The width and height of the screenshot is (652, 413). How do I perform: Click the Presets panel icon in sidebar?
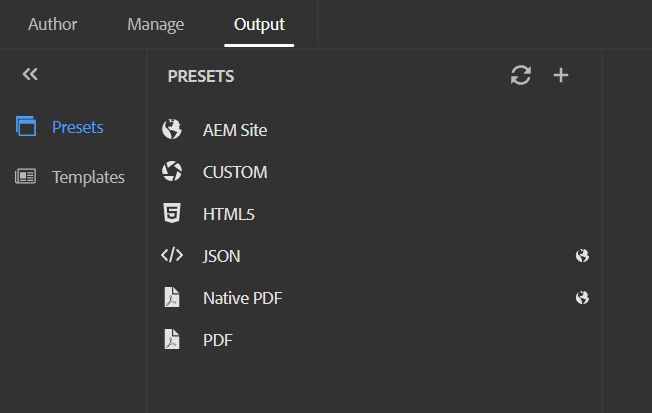coord(26,126)
